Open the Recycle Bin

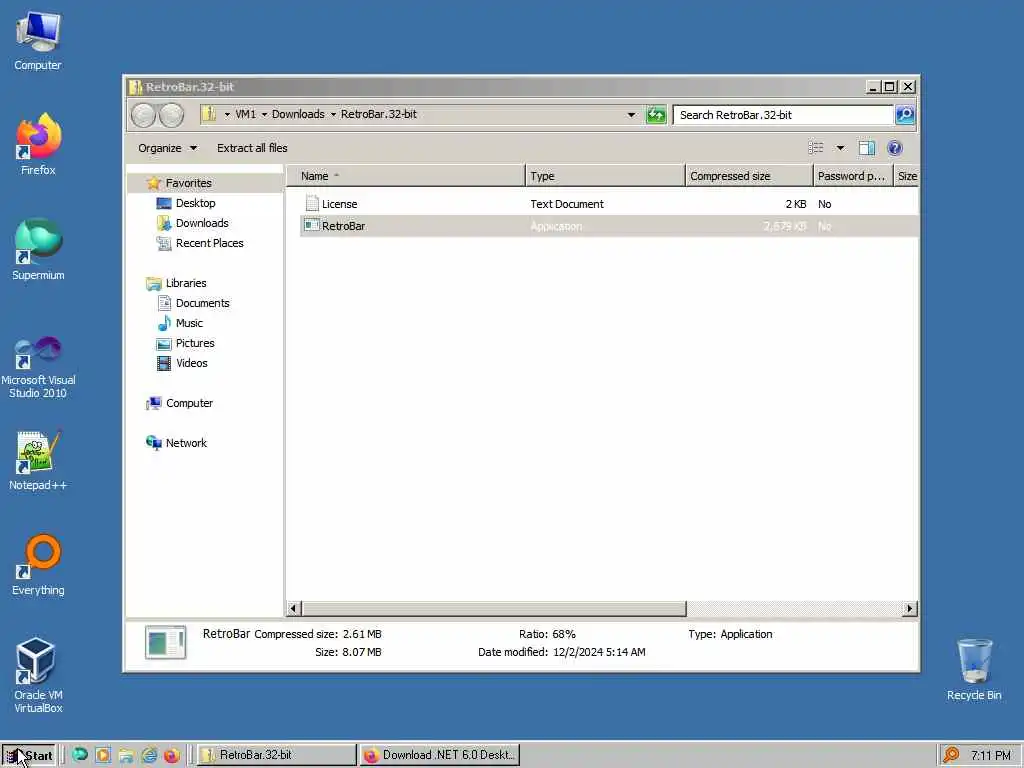coord(974,669)
